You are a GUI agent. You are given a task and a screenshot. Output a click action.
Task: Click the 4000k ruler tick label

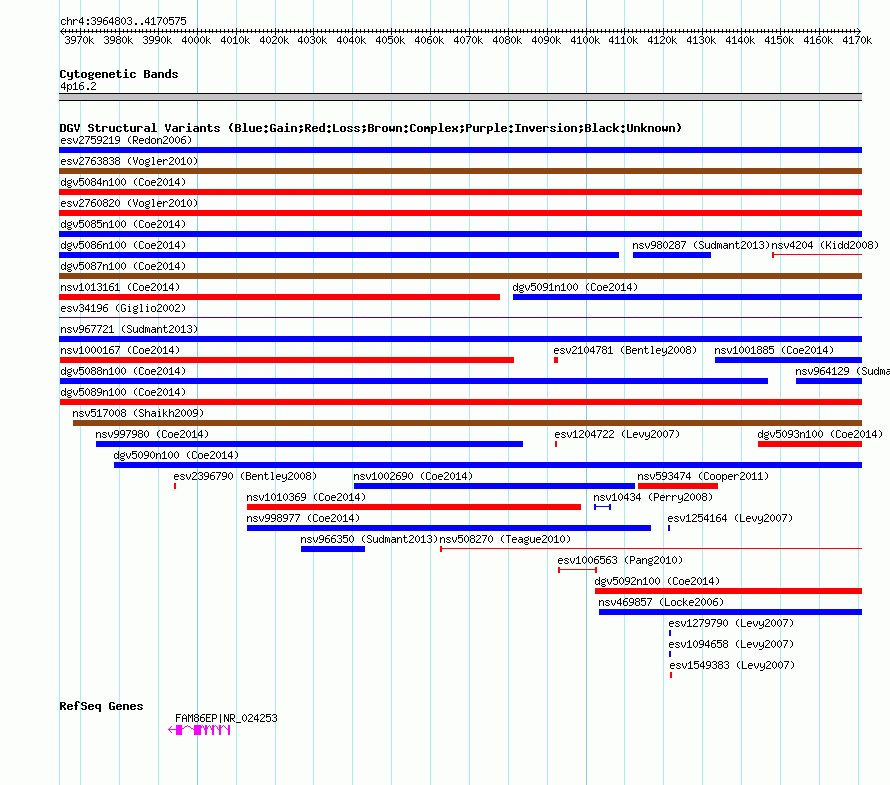196,40
